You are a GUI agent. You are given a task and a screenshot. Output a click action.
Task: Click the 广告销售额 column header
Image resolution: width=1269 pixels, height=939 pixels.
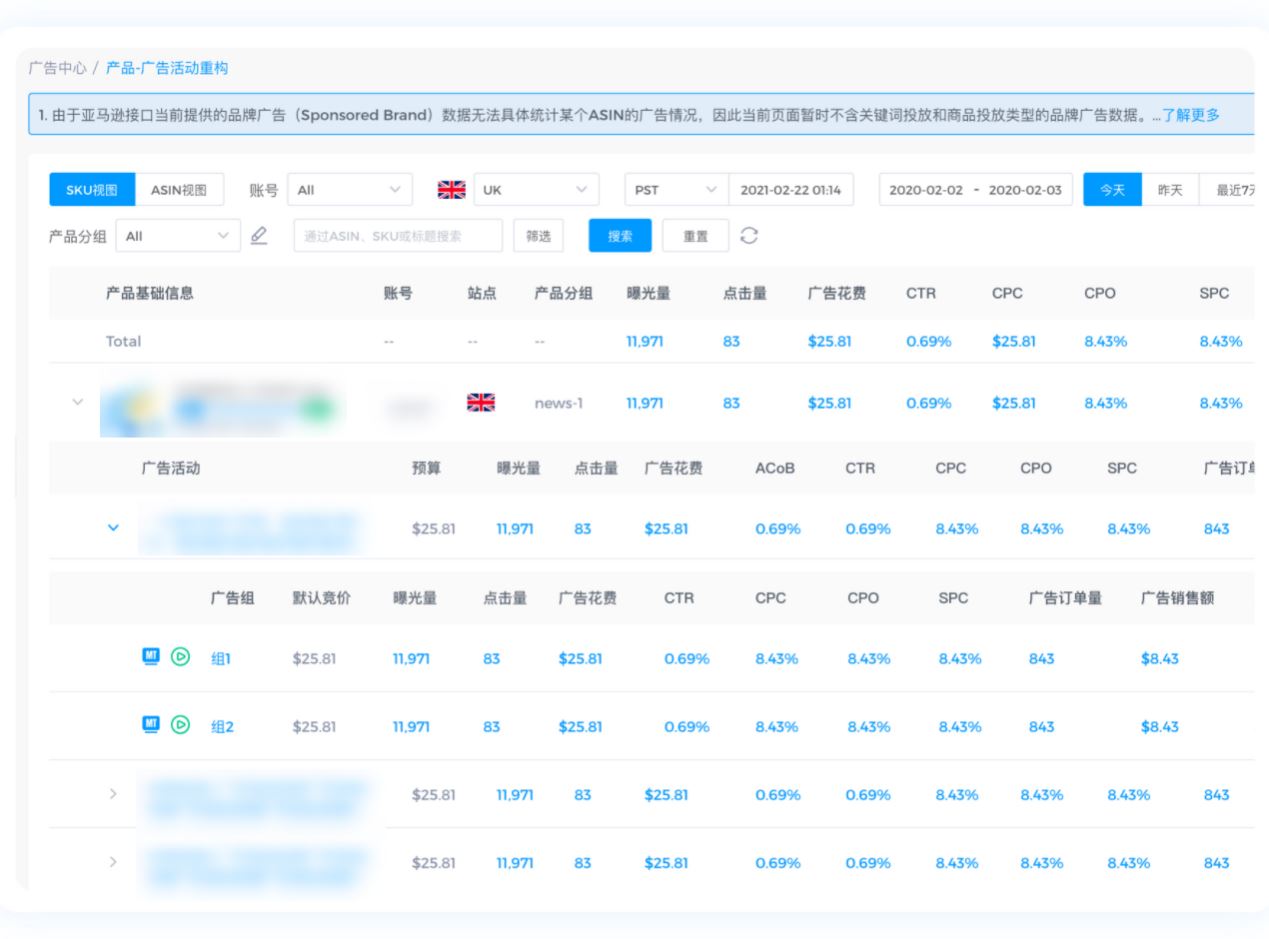coord(1178,598)
